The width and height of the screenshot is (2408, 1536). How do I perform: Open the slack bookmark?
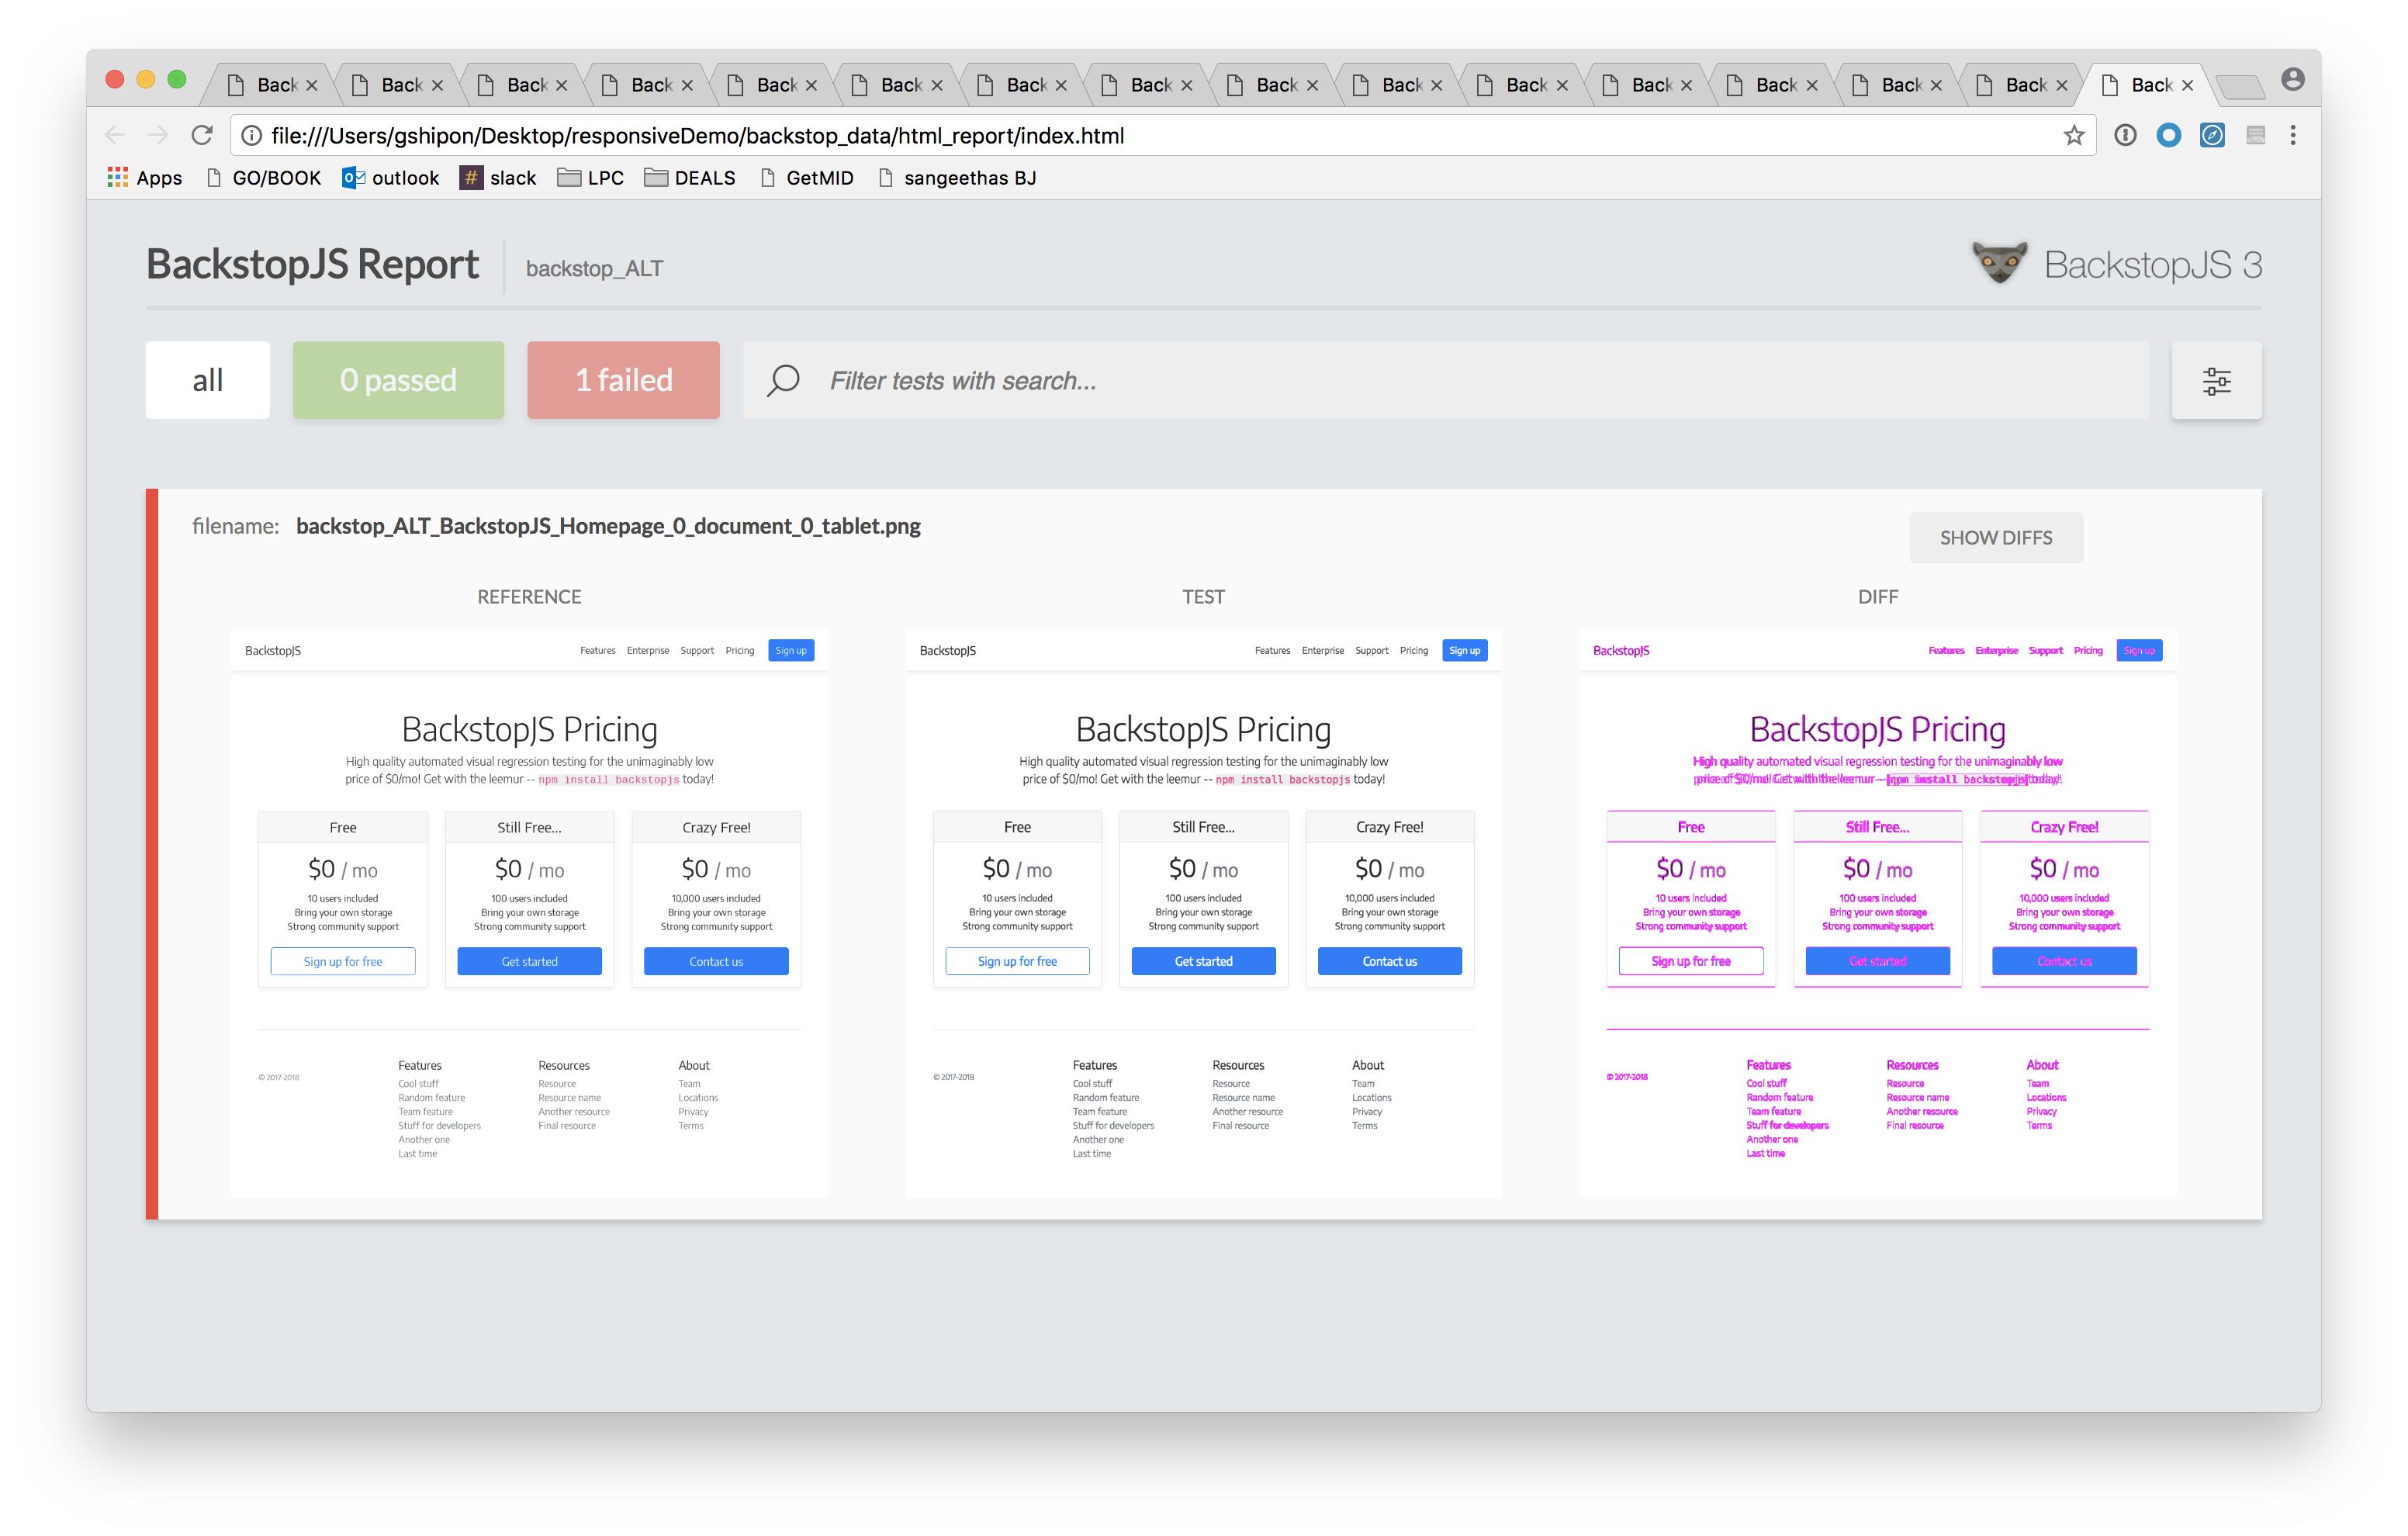pyautogui.click(x=498, y=178)
